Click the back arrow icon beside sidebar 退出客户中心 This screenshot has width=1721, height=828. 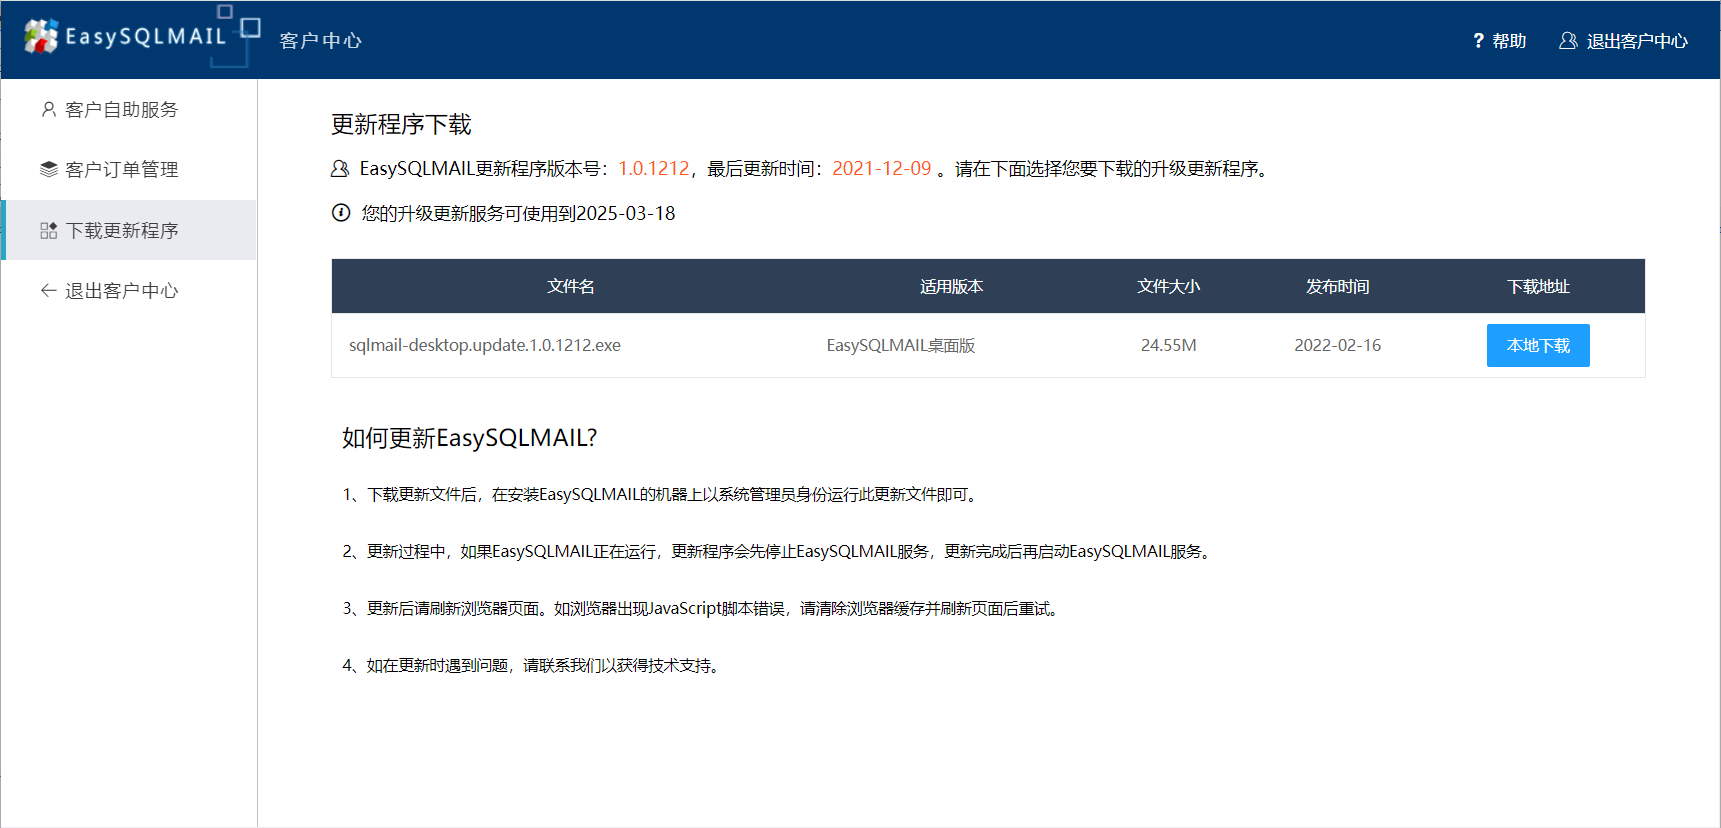(48, 290)
